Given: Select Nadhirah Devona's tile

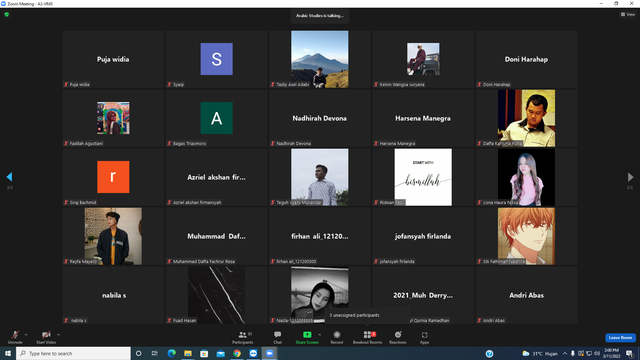Looking at the screenshot, I should click(x=320, y=118).
